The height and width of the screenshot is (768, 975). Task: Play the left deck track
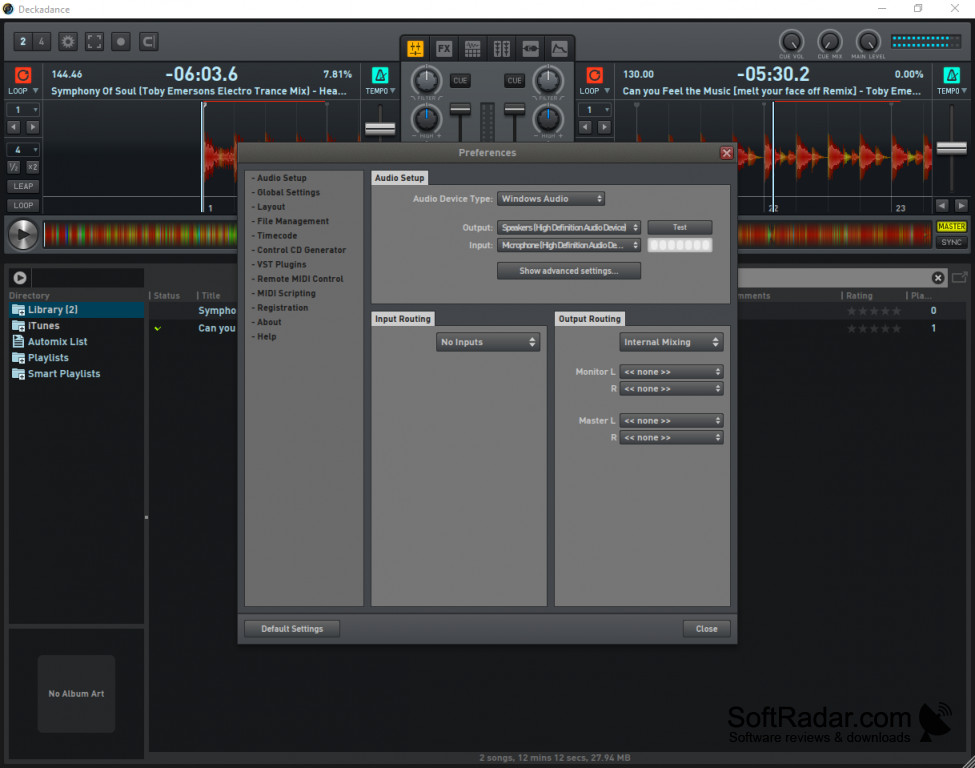pos(23,234)
